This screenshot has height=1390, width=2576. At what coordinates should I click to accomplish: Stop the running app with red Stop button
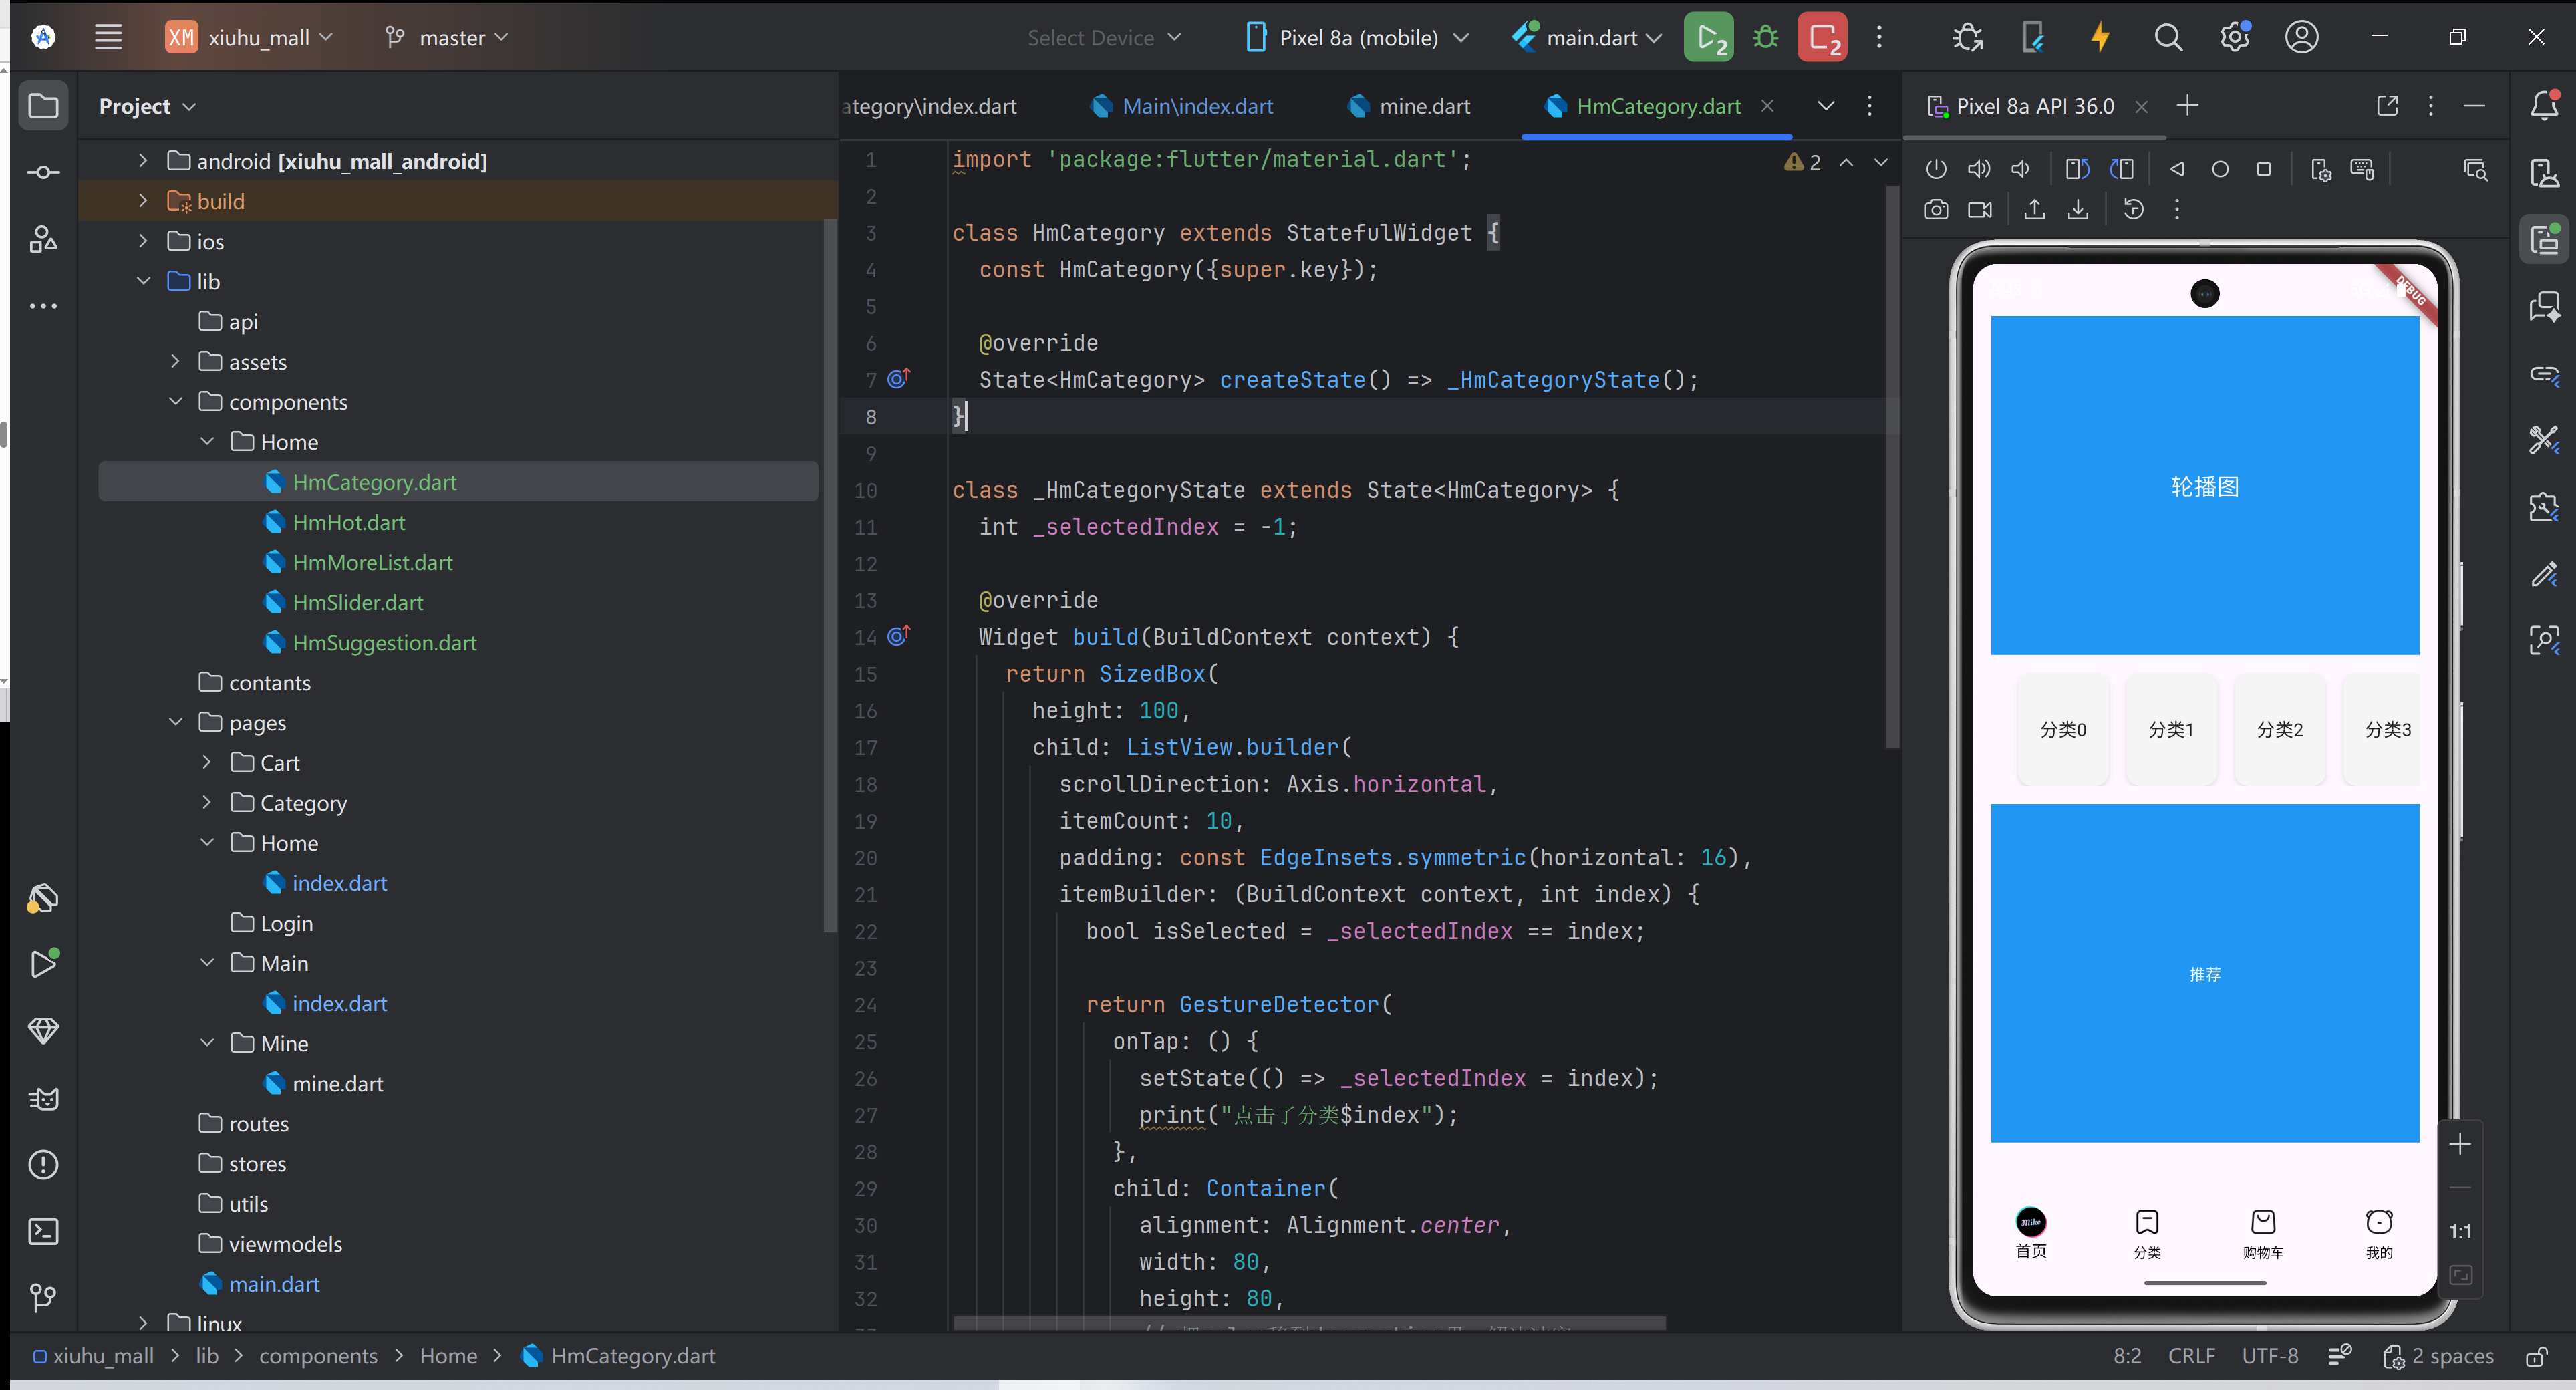pos(1822,38)
